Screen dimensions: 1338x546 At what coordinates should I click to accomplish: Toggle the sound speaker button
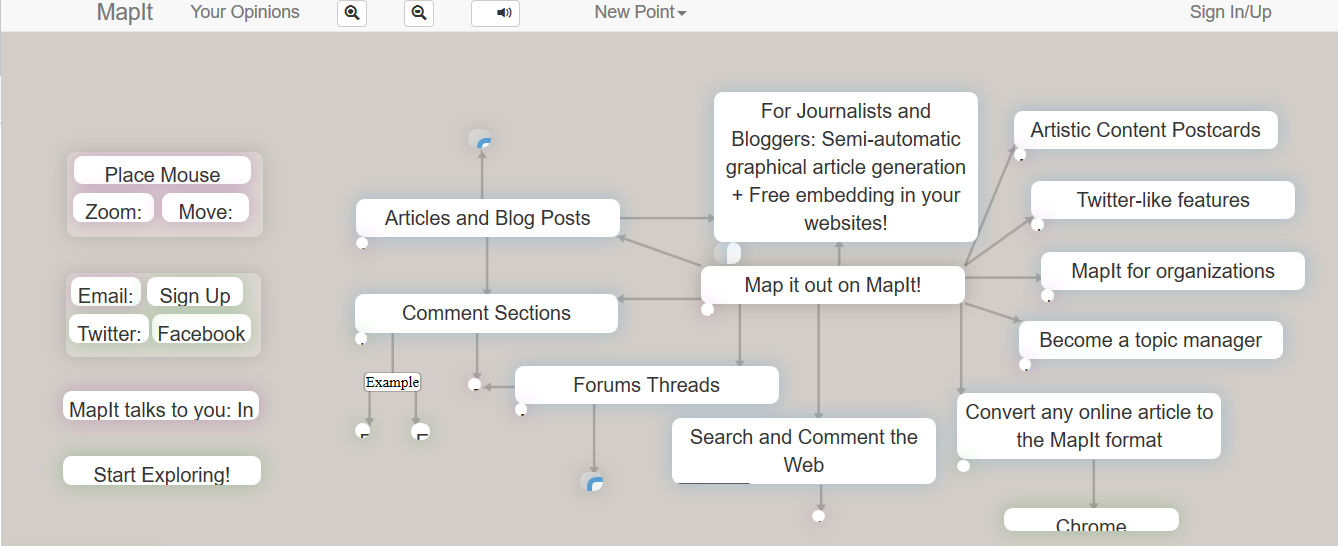point(495,13)
